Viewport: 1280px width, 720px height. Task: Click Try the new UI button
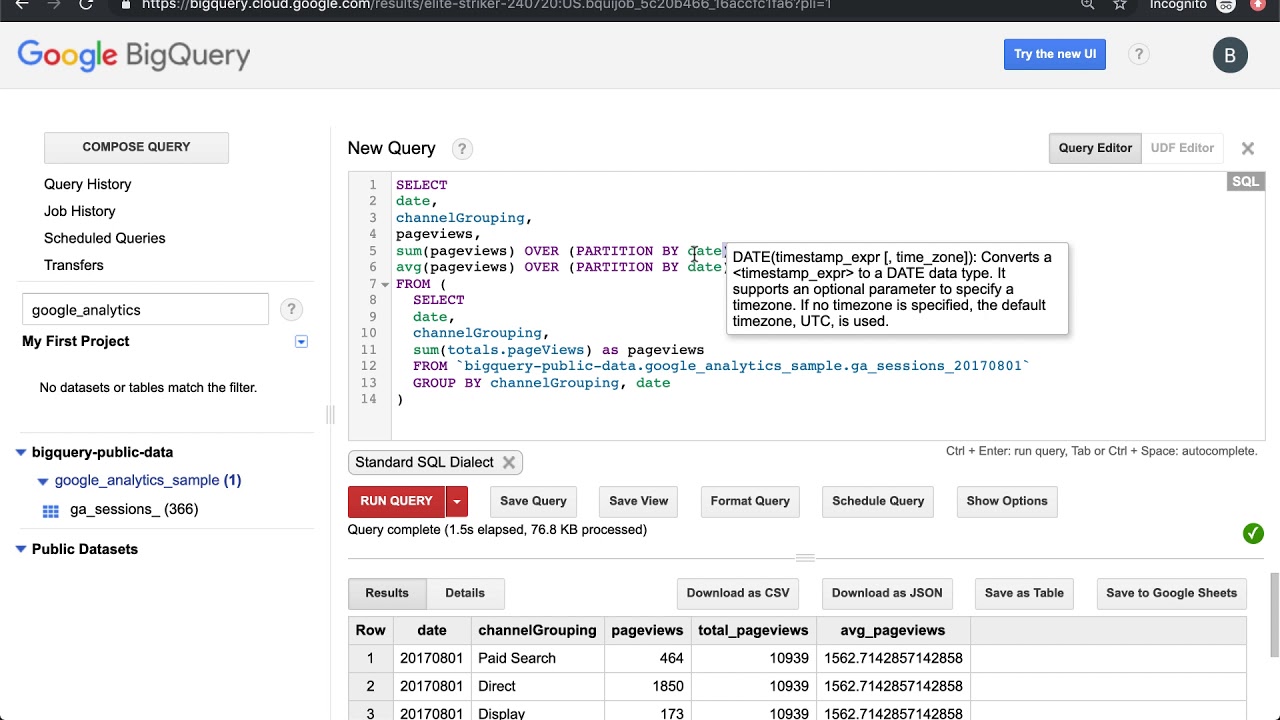click(1055, 55)
